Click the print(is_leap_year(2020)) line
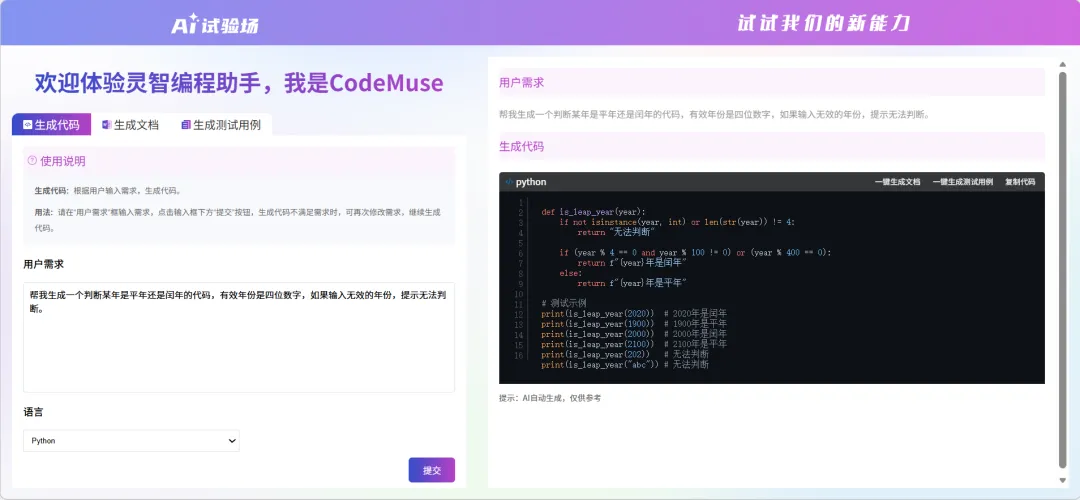The image size is (1080, 500). pyautogui.click(x=634, y=313)
